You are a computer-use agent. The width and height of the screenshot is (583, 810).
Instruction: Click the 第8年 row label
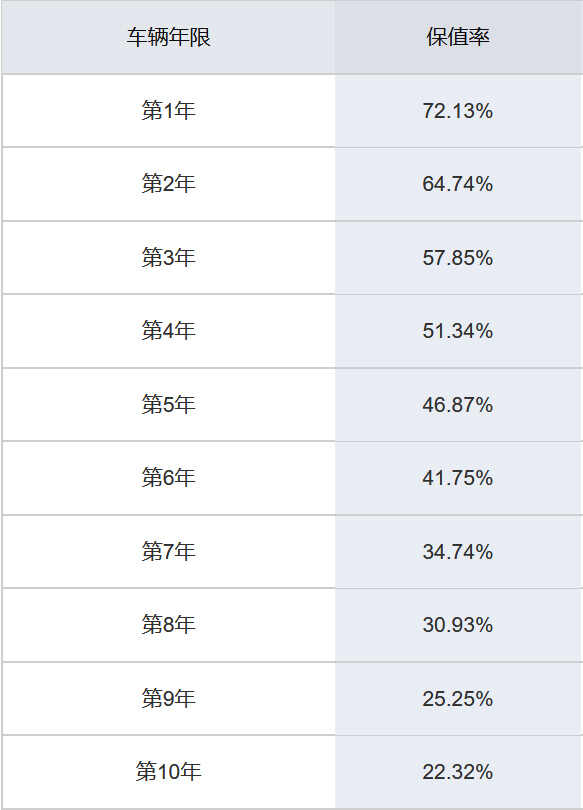(x=168, y=625)
